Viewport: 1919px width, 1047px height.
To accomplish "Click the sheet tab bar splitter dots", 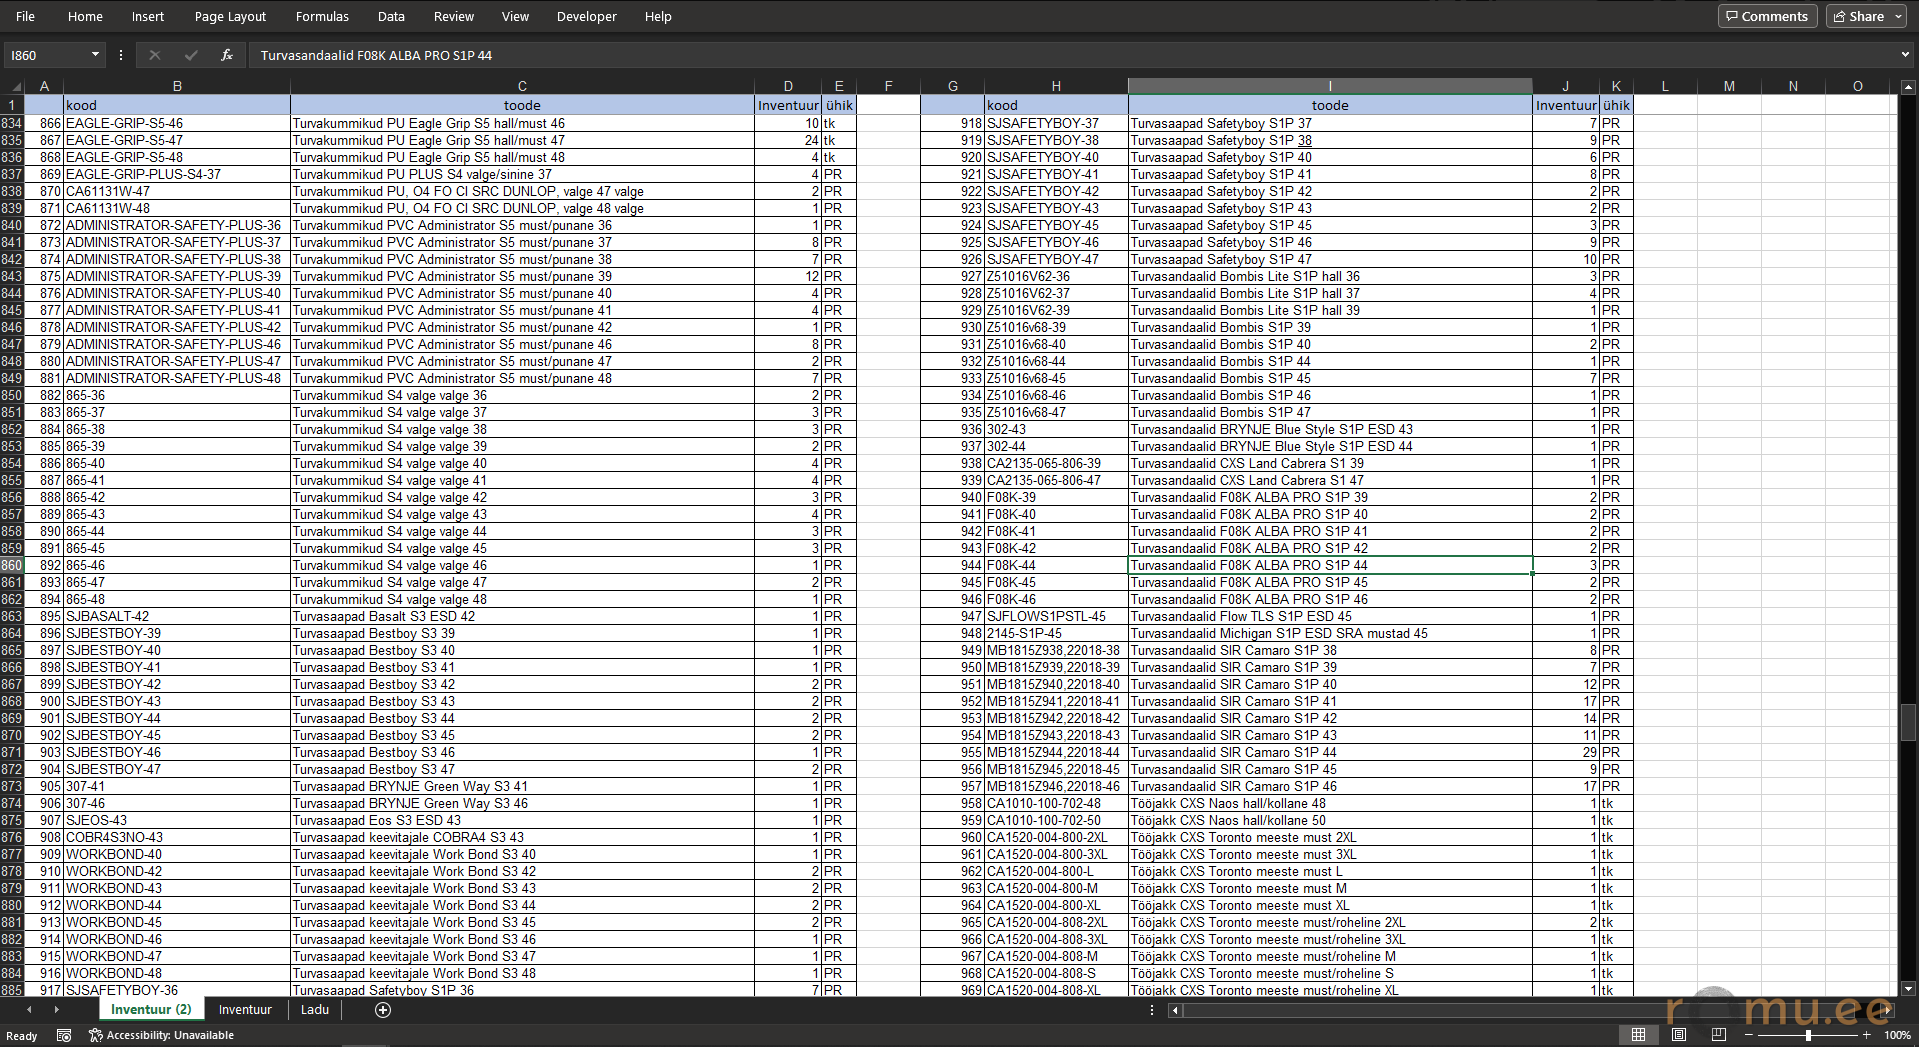I will (1152, 1010).
